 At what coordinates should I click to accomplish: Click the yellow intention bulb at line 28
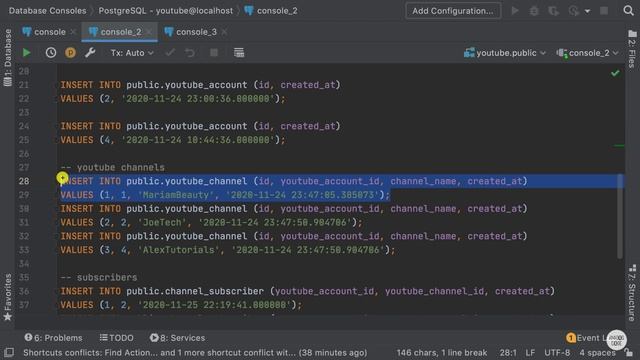pos(62,178)
